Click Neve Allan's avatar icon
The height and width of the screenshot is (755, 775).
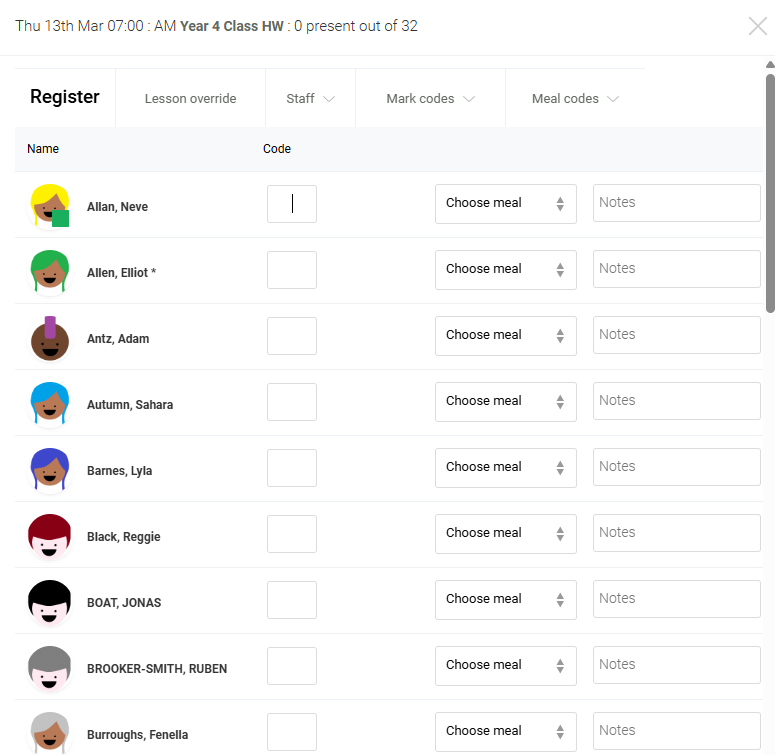(x=50, y=205)
